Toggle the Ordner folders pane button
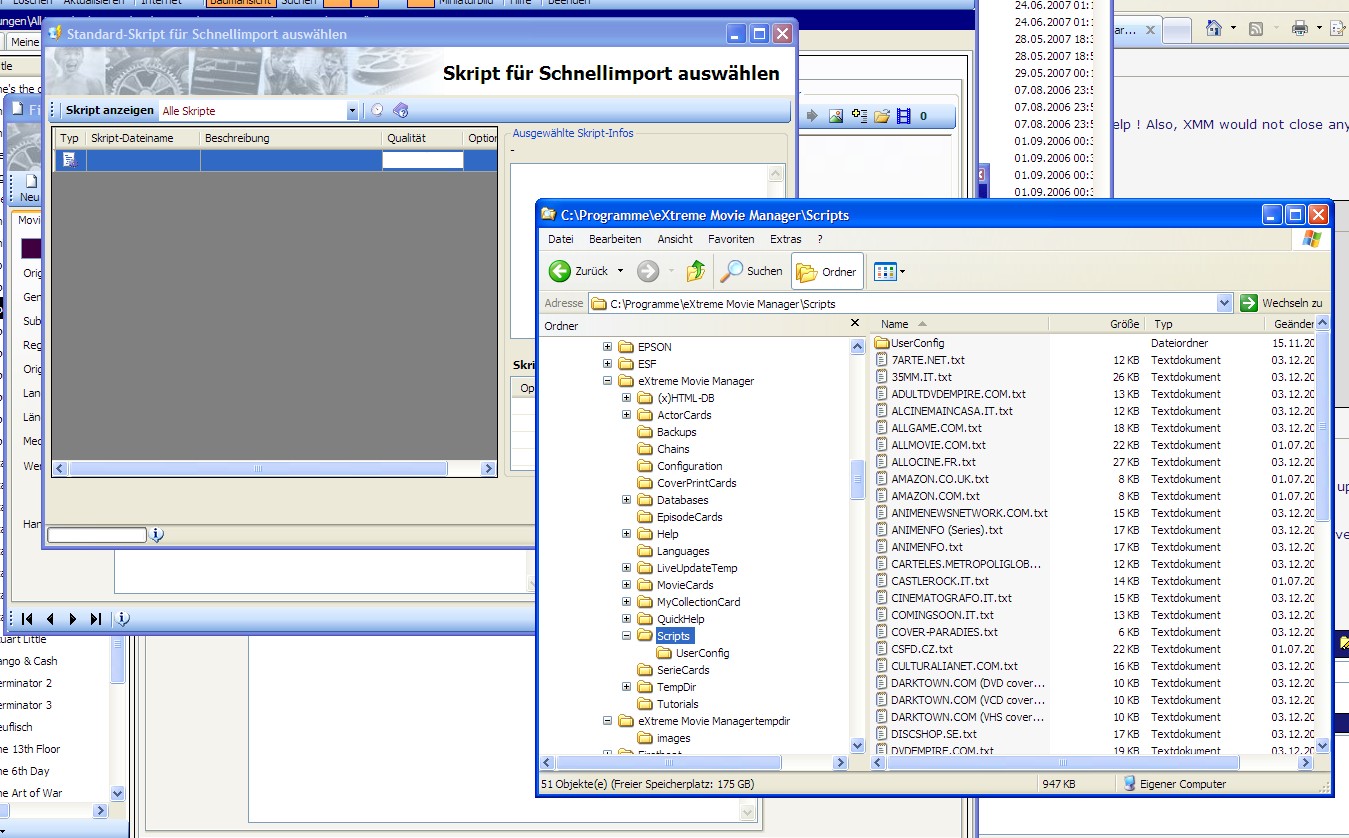Image resolution: width=1349 pixels, height=838 pixels. click(x=826, y=271)
